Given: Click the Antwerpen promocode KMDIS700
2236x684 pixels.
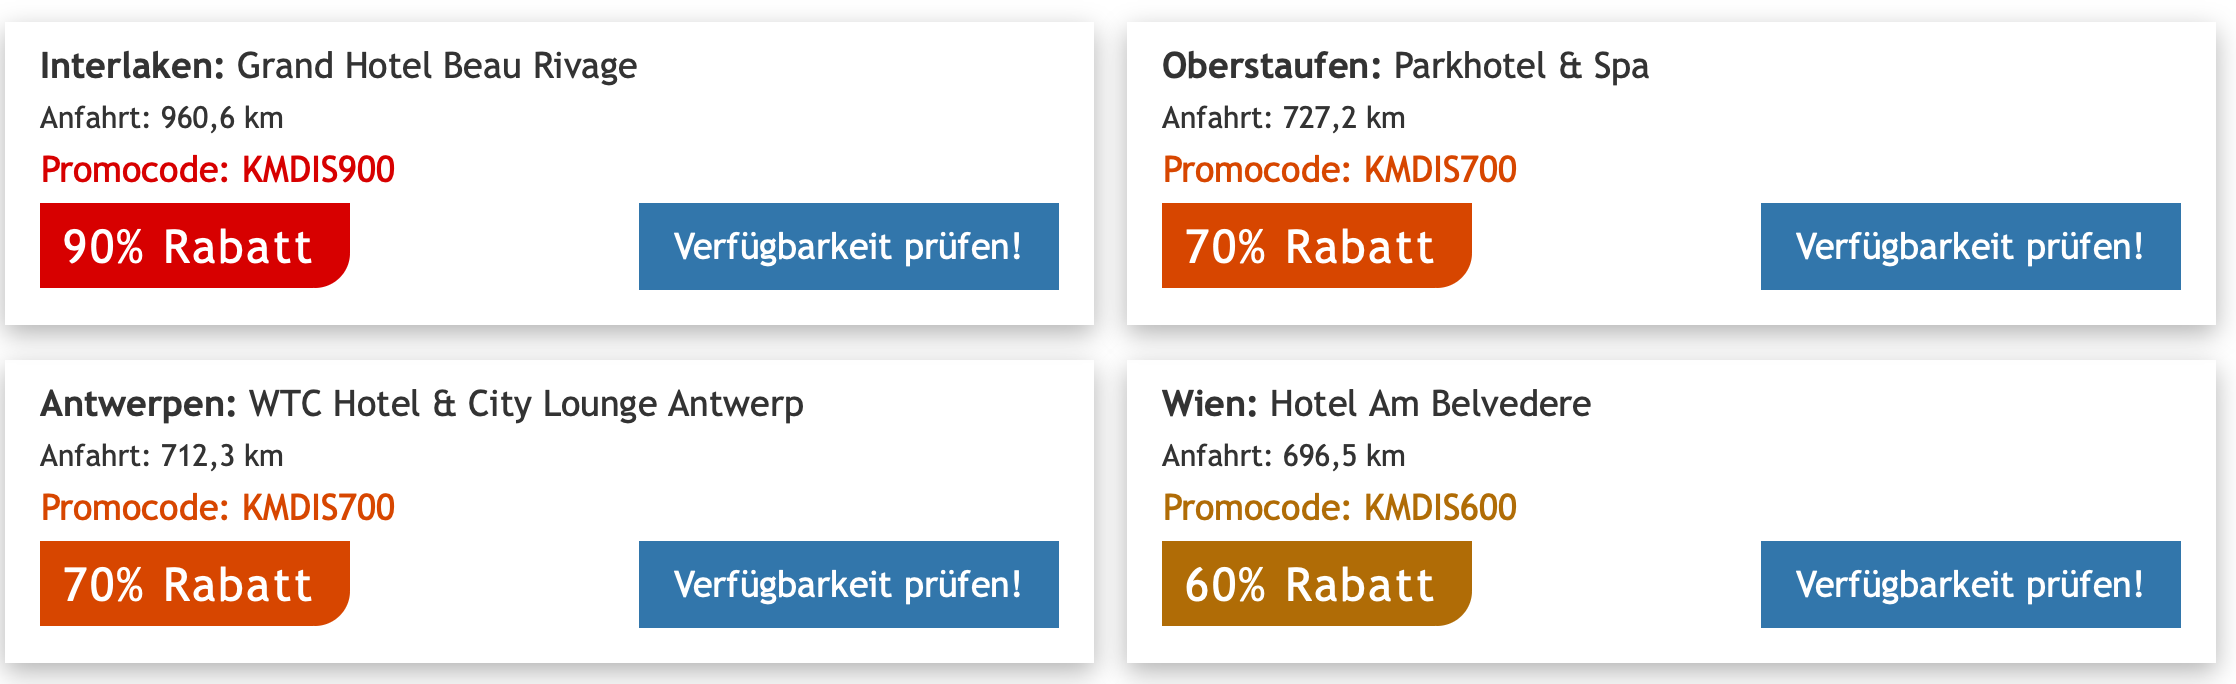Looking at the screenshot, I should (x=318, y=508).
